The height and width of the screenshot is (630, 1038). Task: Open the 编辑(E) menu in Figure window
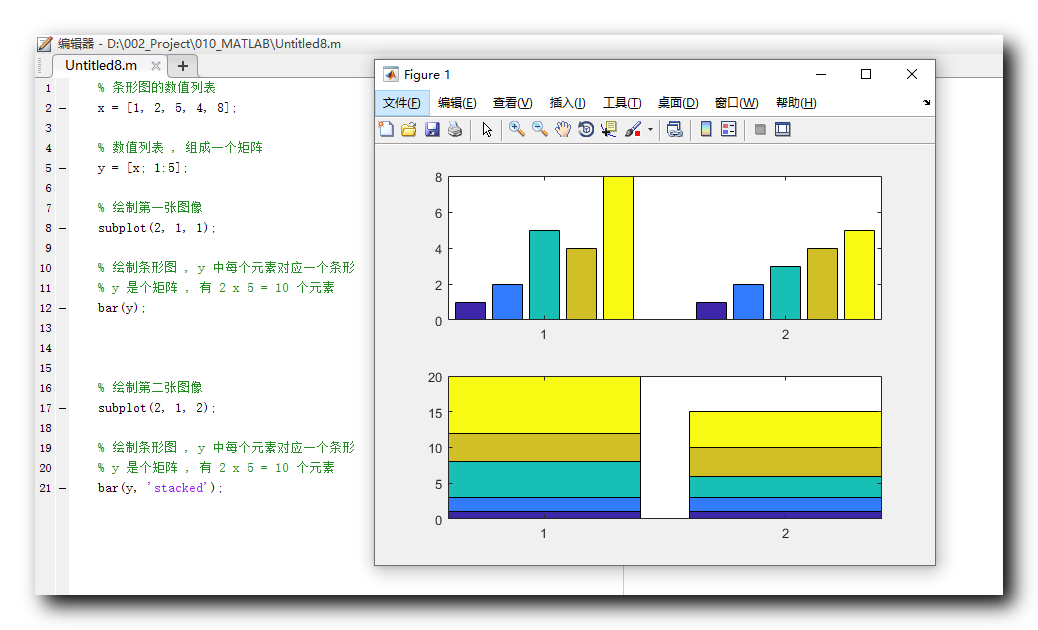coord(457,103)
